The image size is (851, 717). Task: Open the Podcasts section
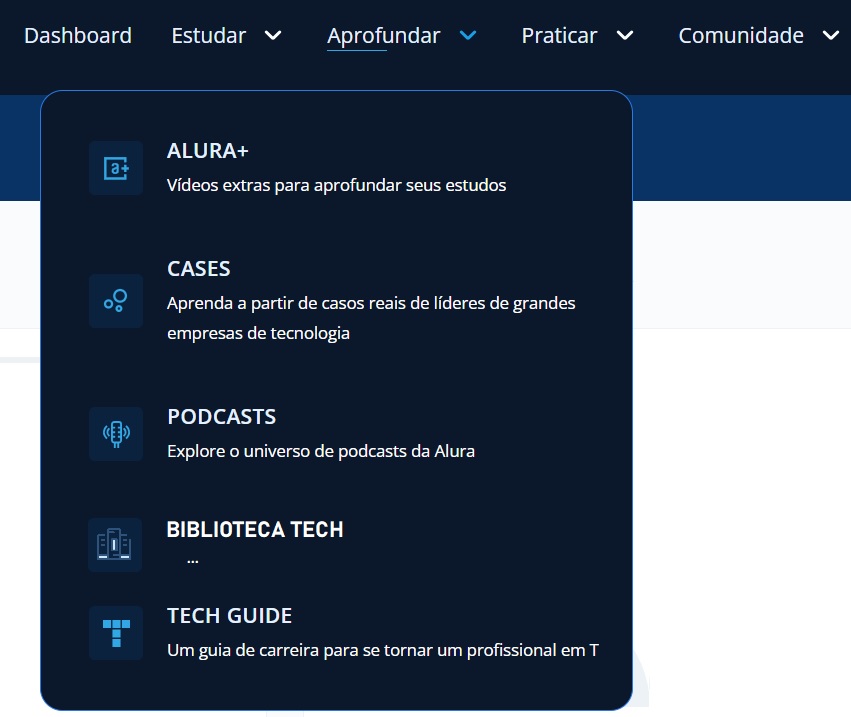[x=221, y=416]
